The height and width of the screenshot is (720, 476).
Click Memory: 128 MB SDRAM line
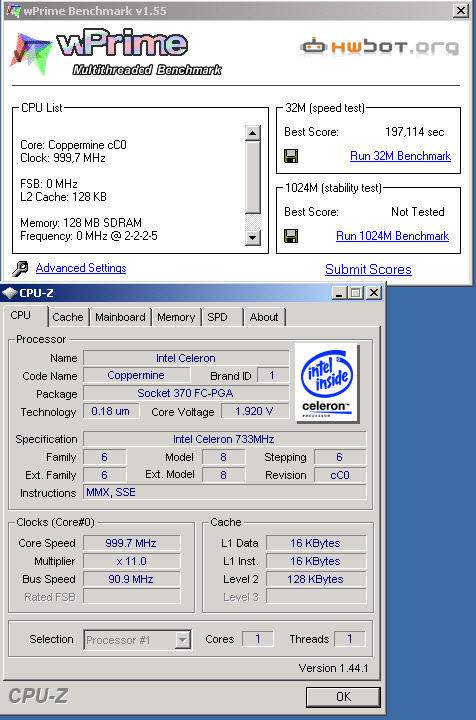point(81,223)
